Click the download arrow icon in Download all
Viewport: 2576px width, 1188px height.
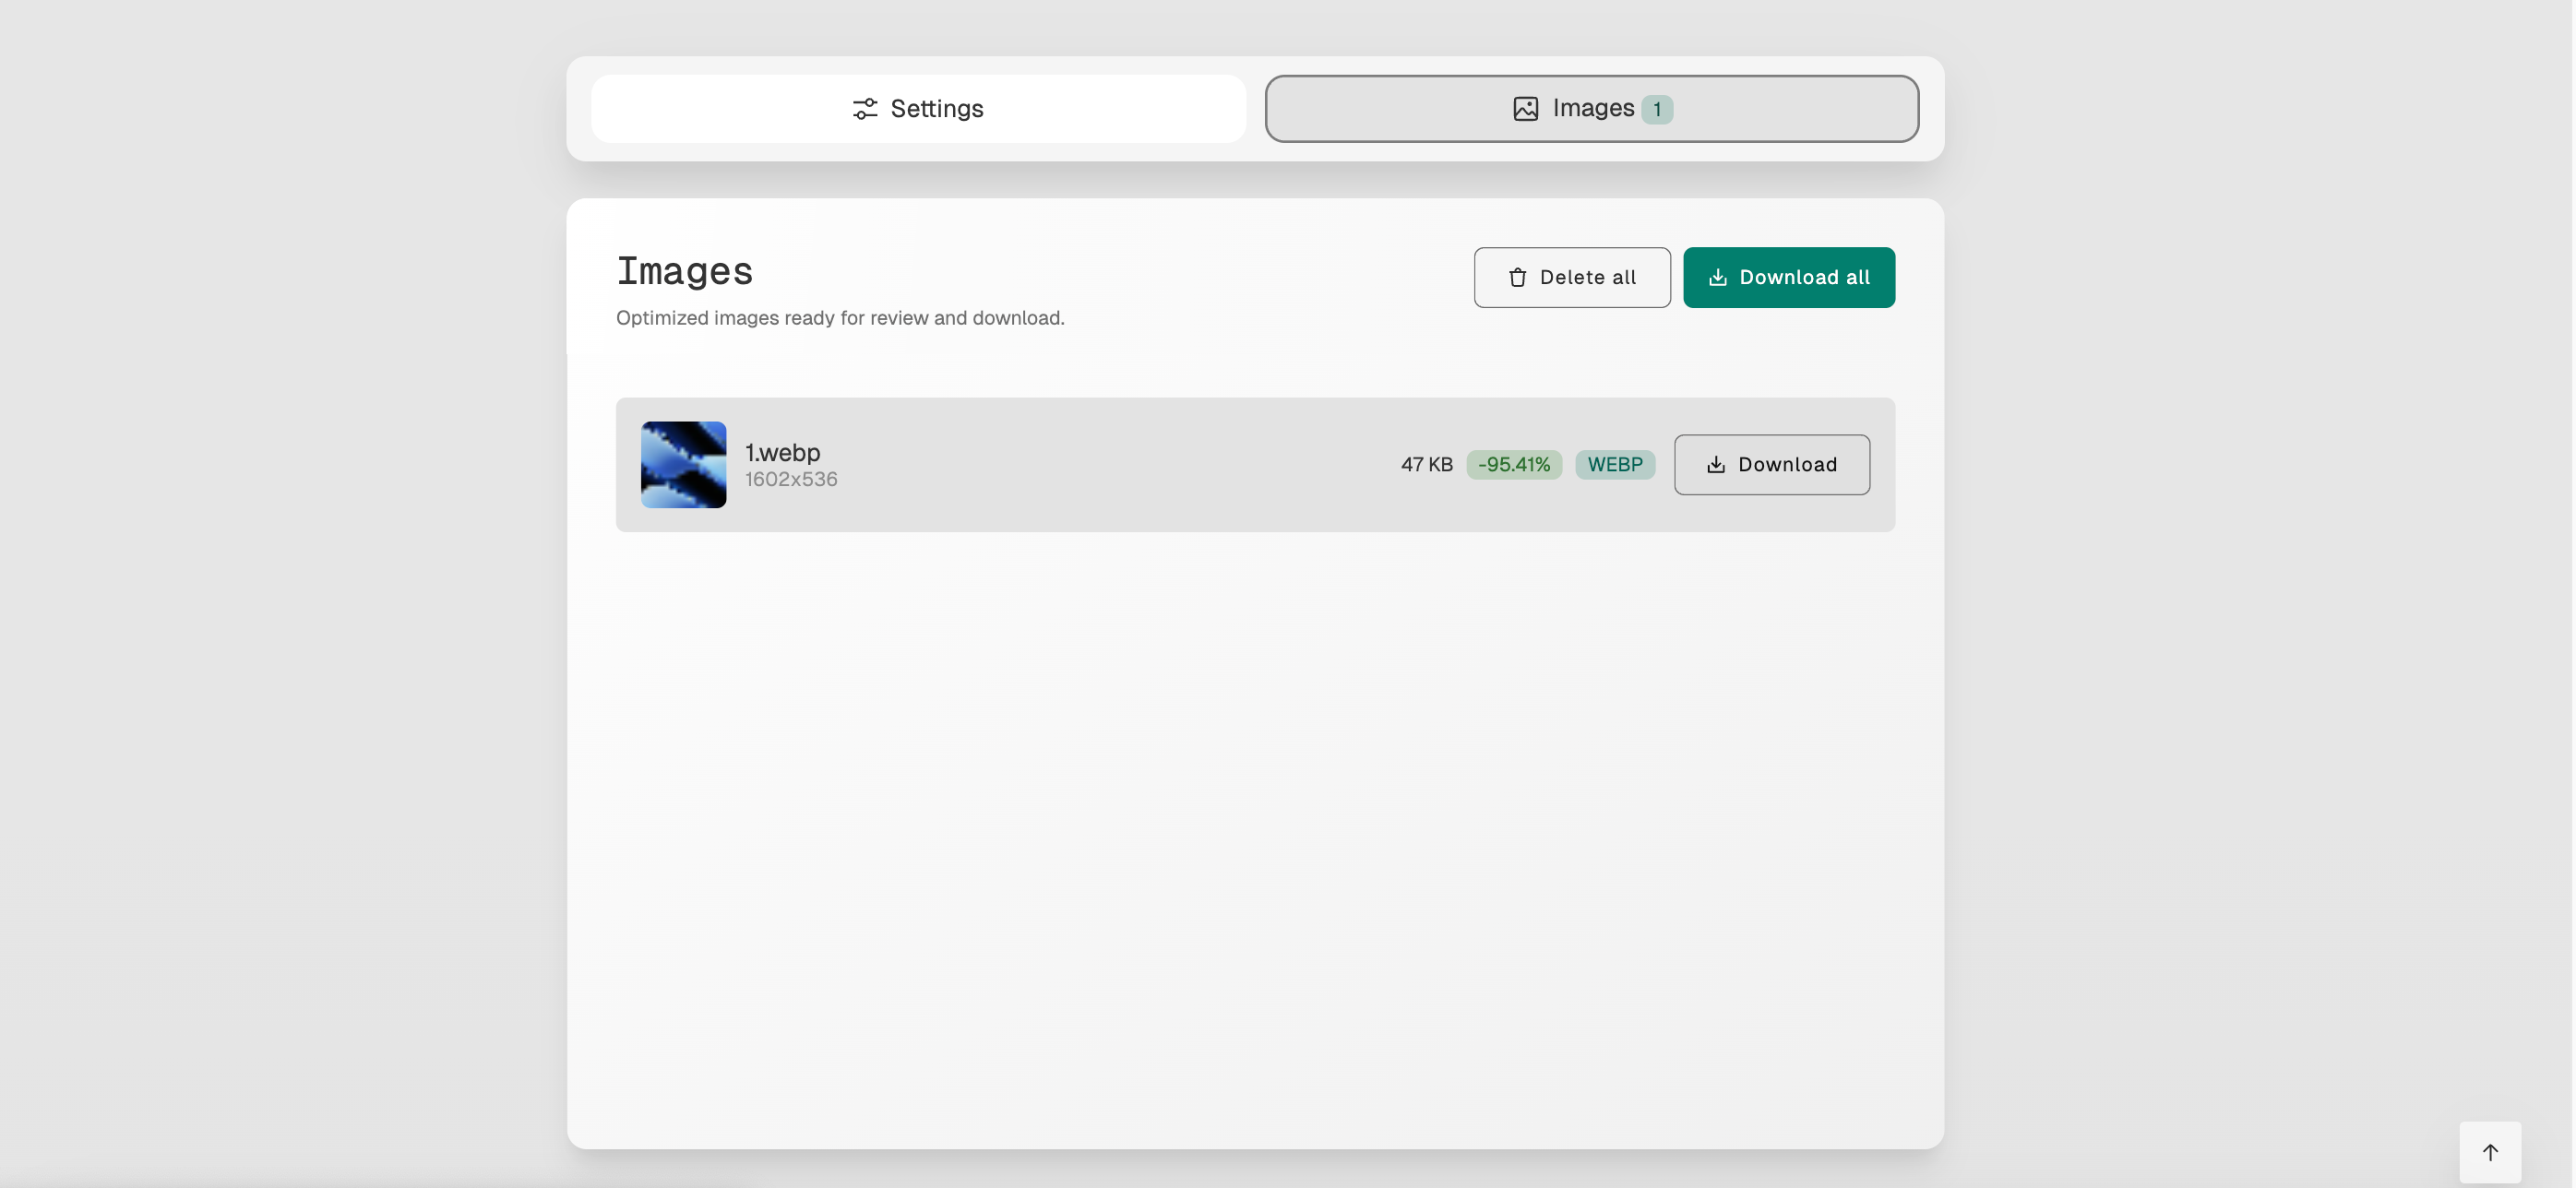point(1717,278)
